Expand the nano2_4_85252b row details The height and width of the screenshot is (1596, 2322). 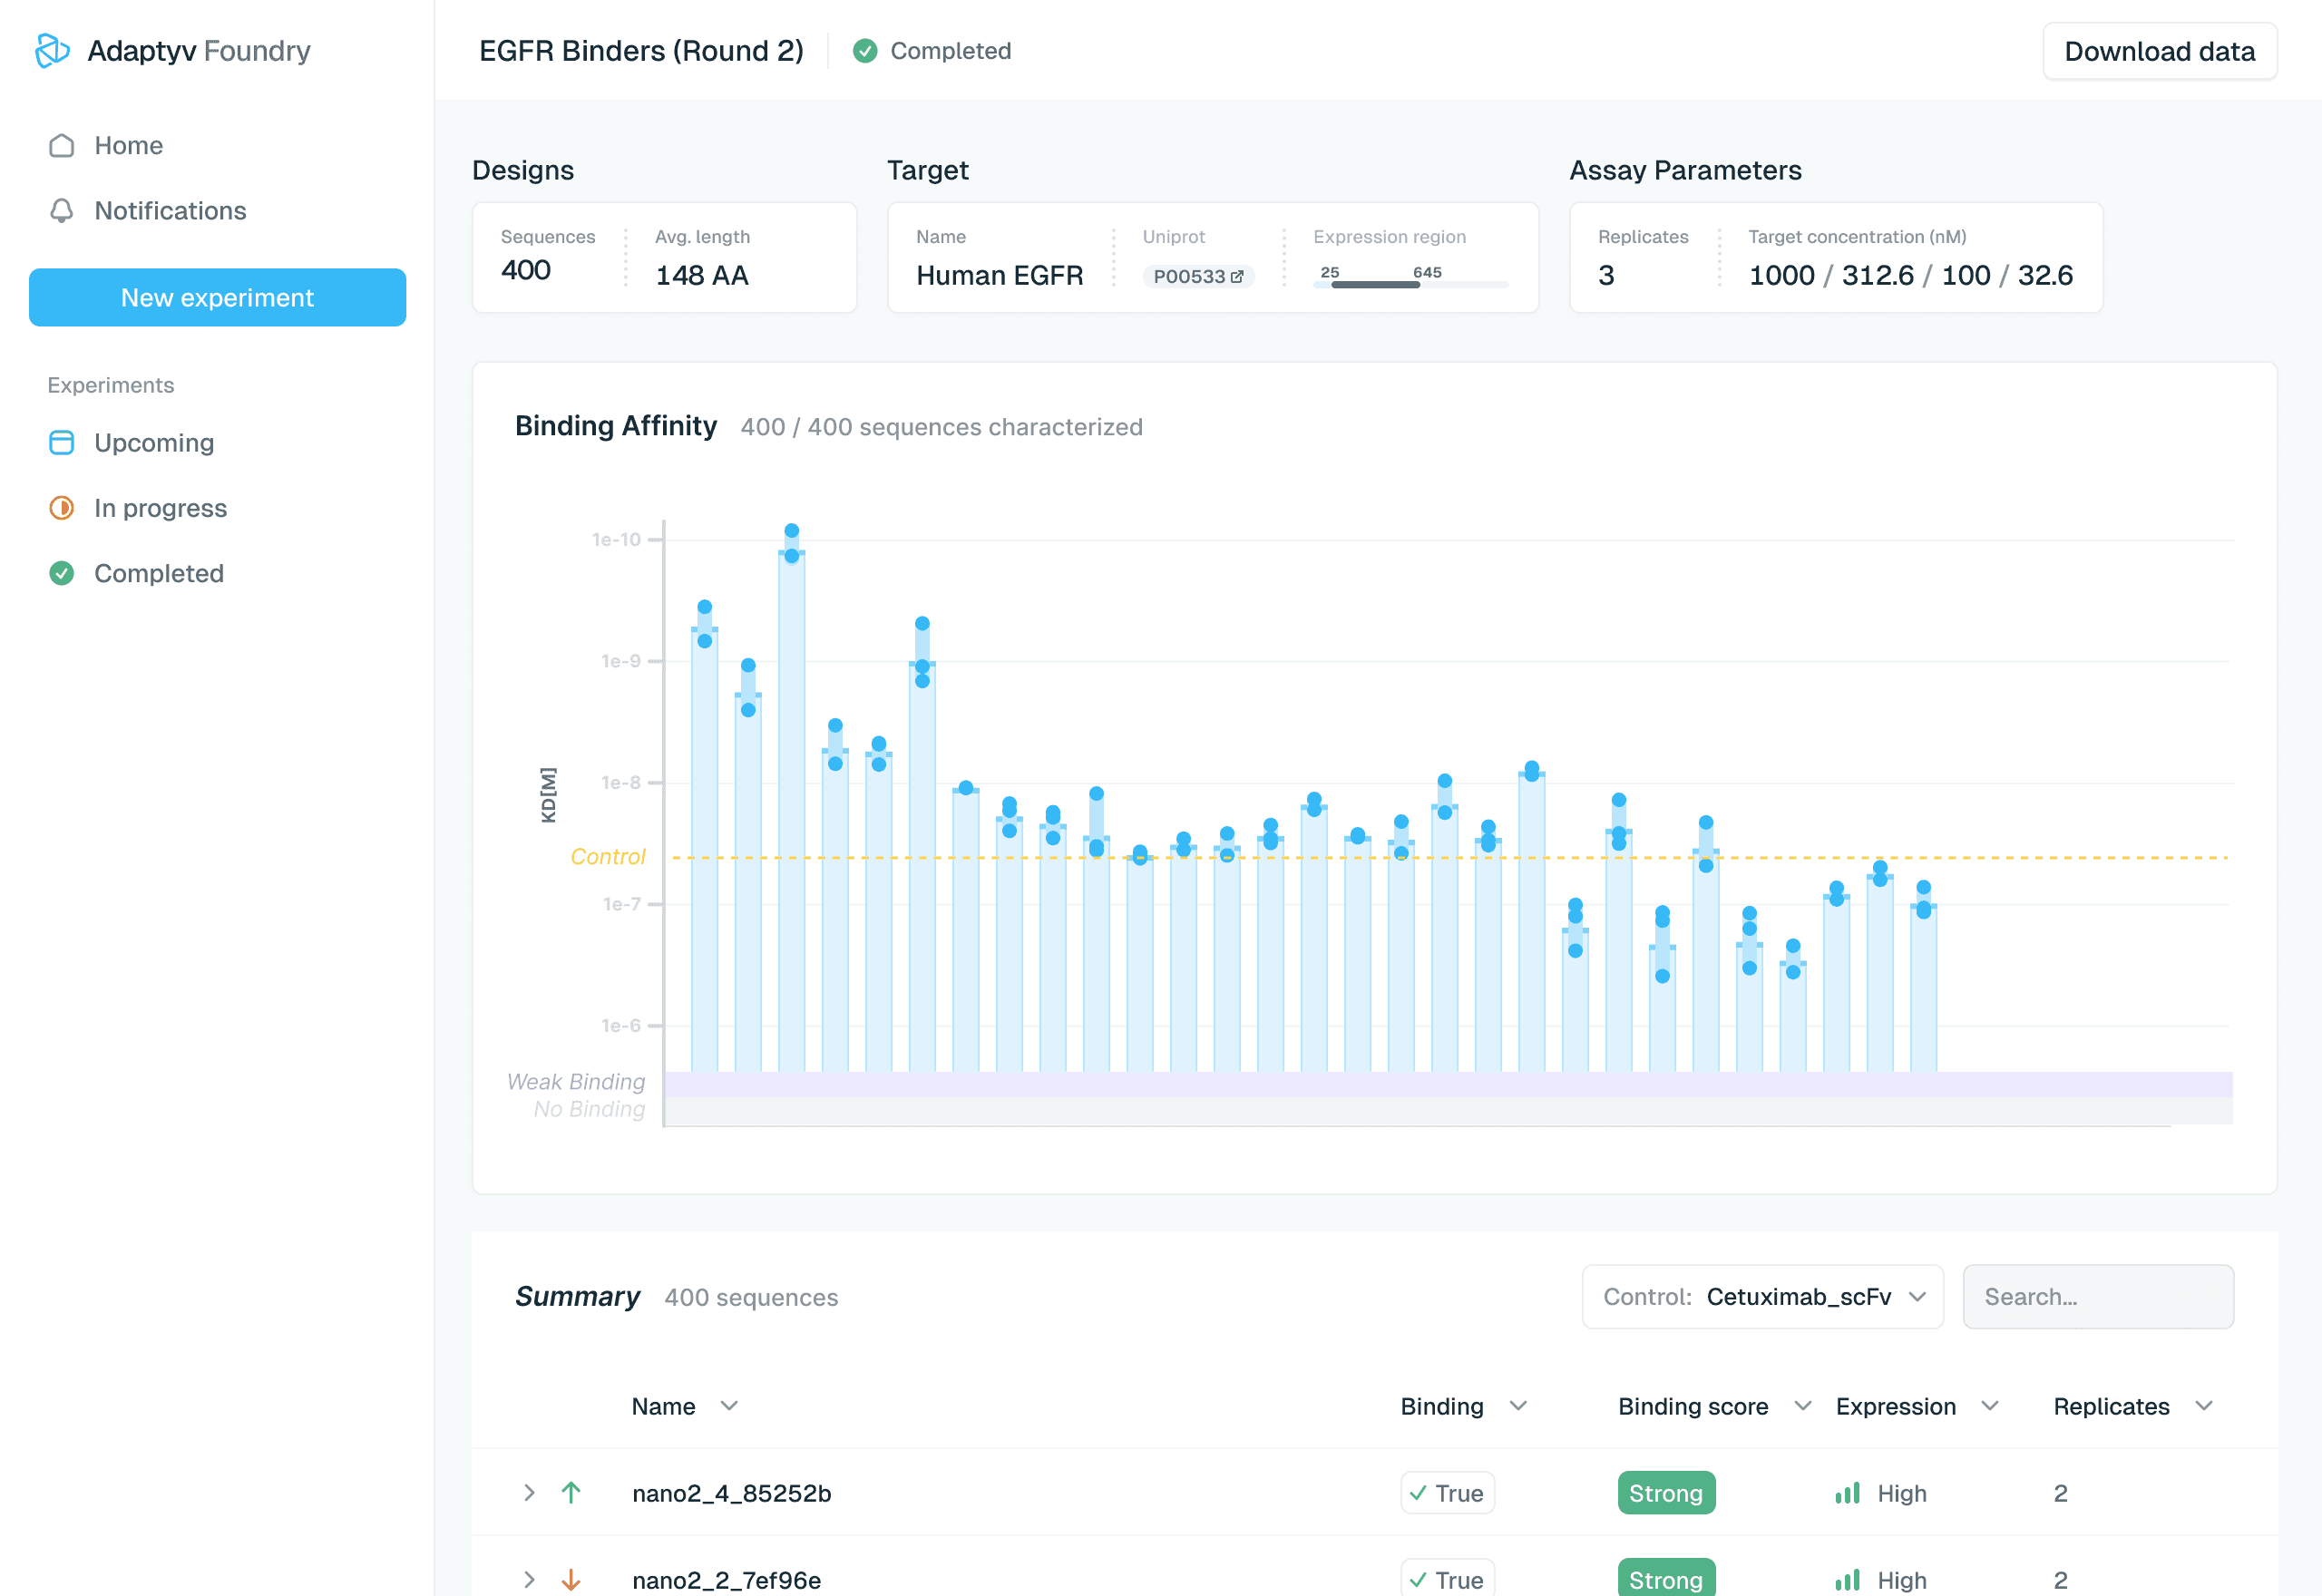(528, 1493)
